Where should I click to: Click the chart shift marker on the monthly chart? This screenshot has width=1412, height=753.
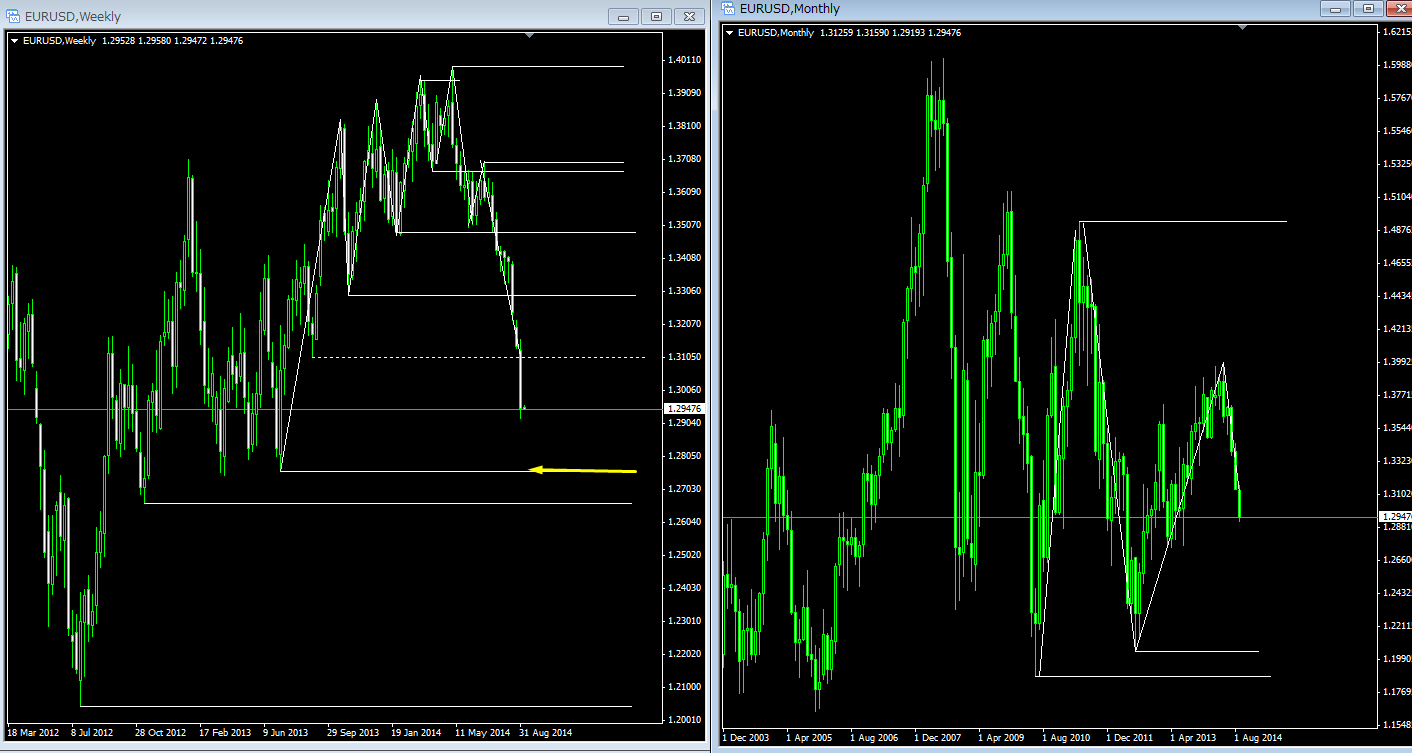(1242, 28)
